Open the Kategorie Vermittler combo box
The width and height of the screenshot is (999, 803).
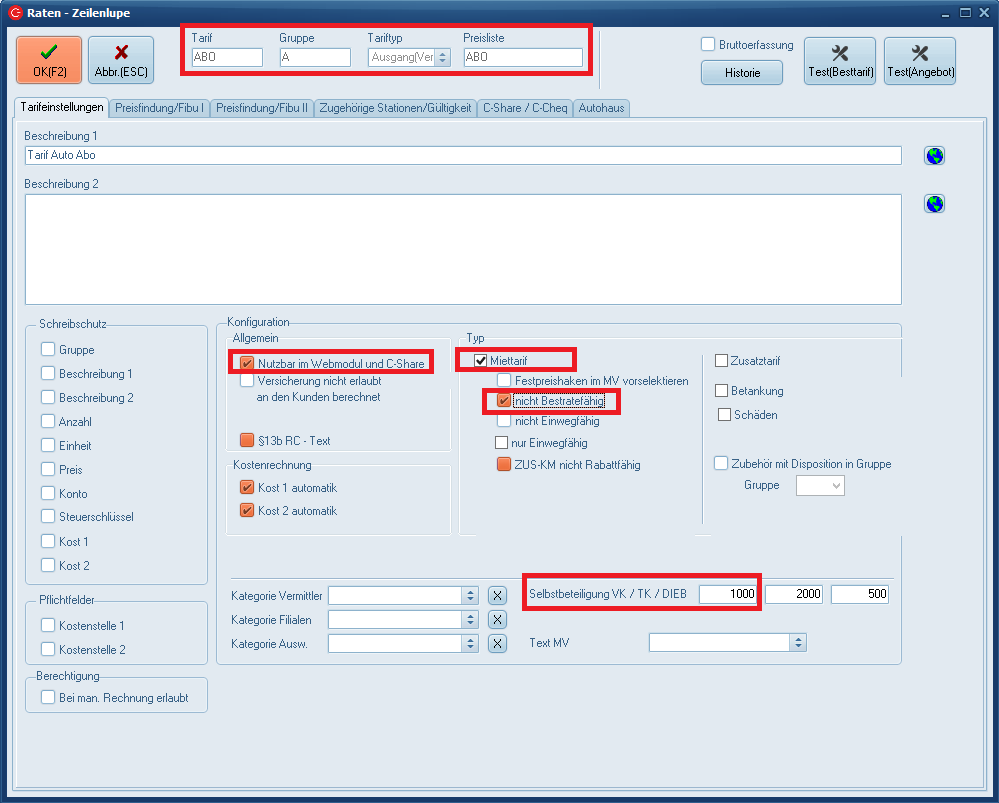click(x=470, y=595)
